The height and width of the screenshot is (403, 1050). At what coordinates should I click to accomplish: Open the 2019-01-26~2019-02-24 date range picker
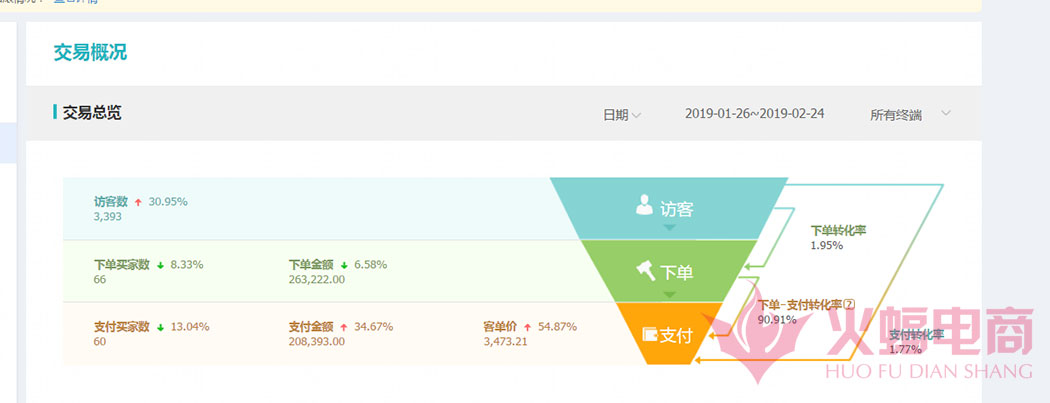(x=754, y=114)
